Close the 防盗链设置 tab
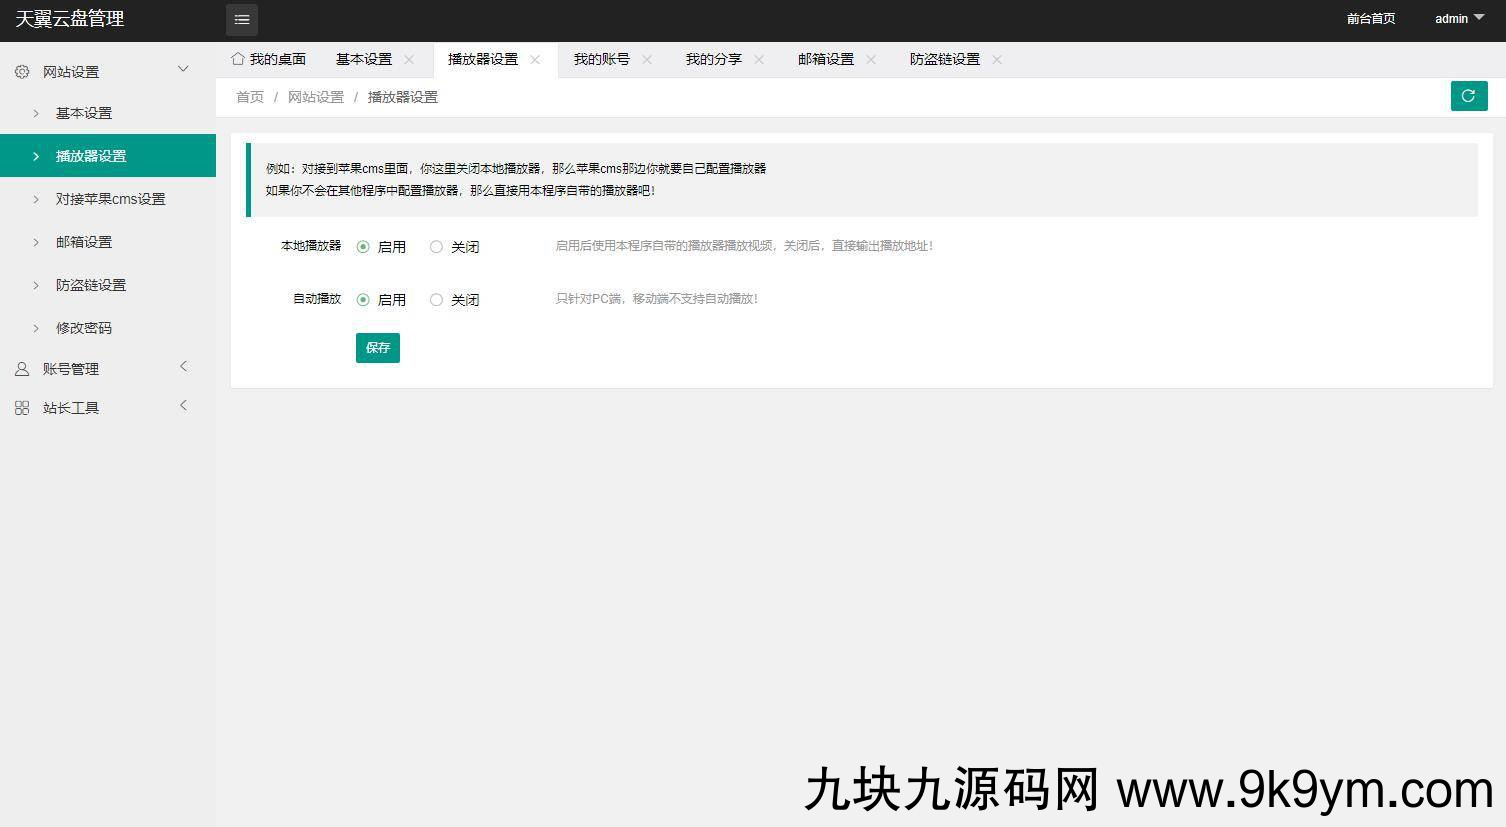Viewport: 1506px width, 827px height. tap(997, 60)
